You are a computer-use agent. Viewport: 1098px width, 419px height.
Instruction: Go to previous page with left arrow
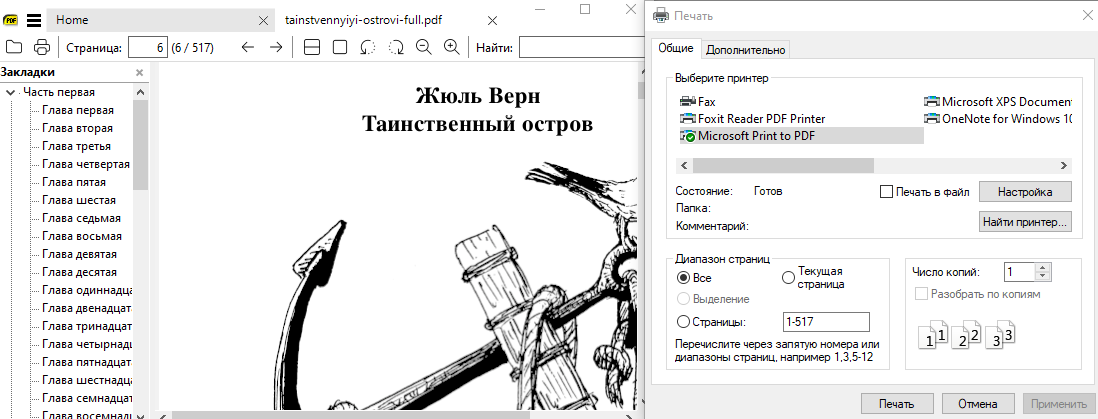pyautogui.click(x=247, y=48)
